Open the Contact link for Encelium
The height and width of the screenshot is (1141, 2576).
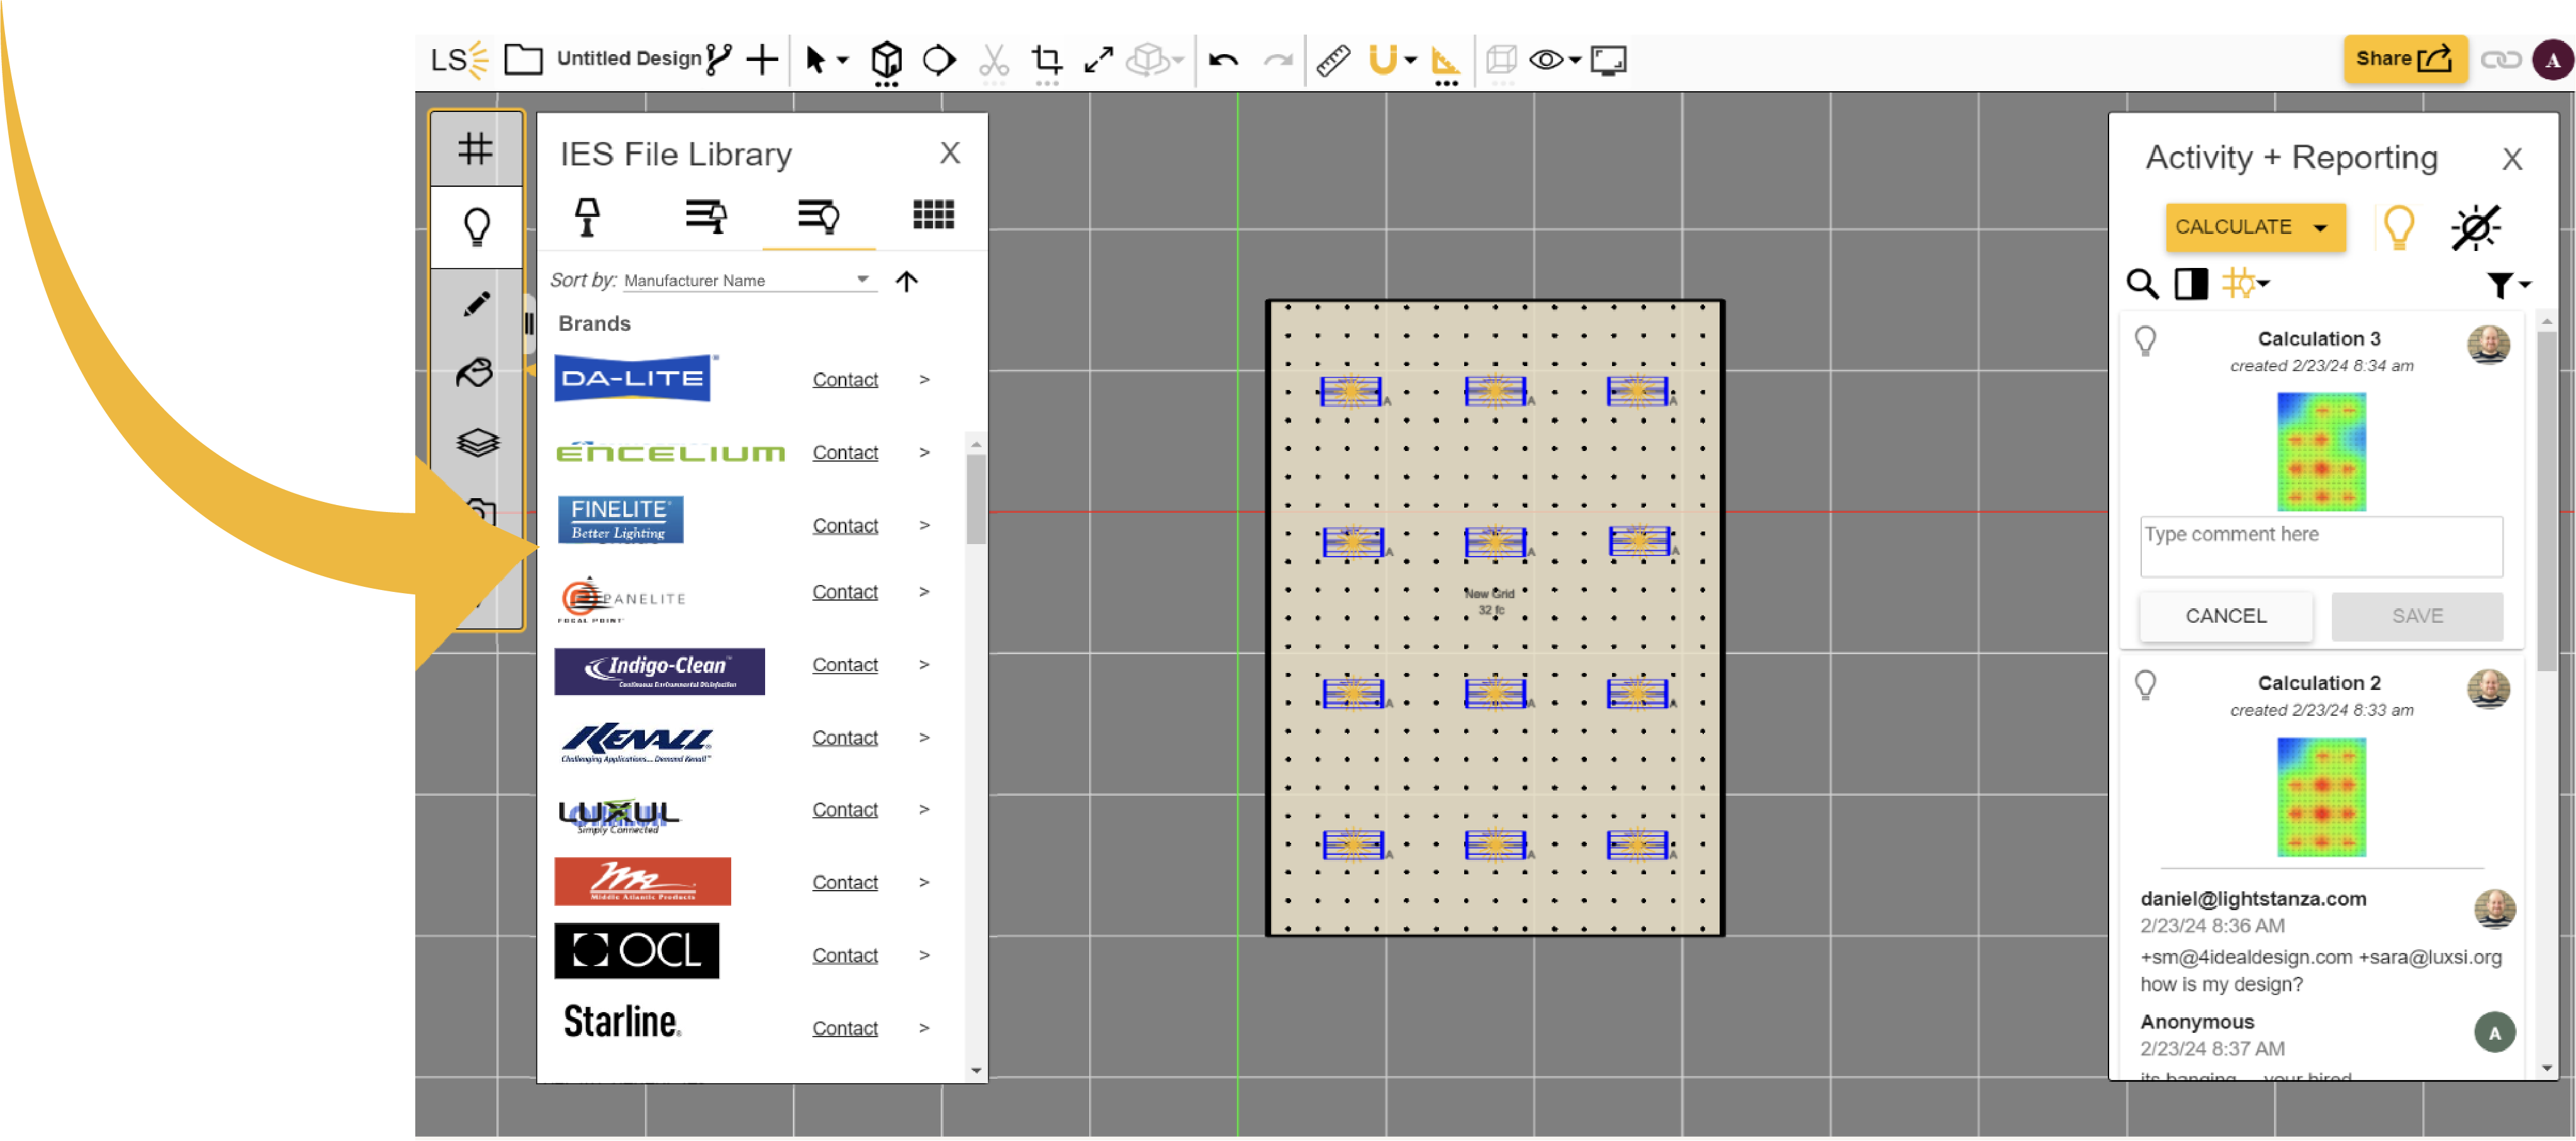[x=845, y=452]
